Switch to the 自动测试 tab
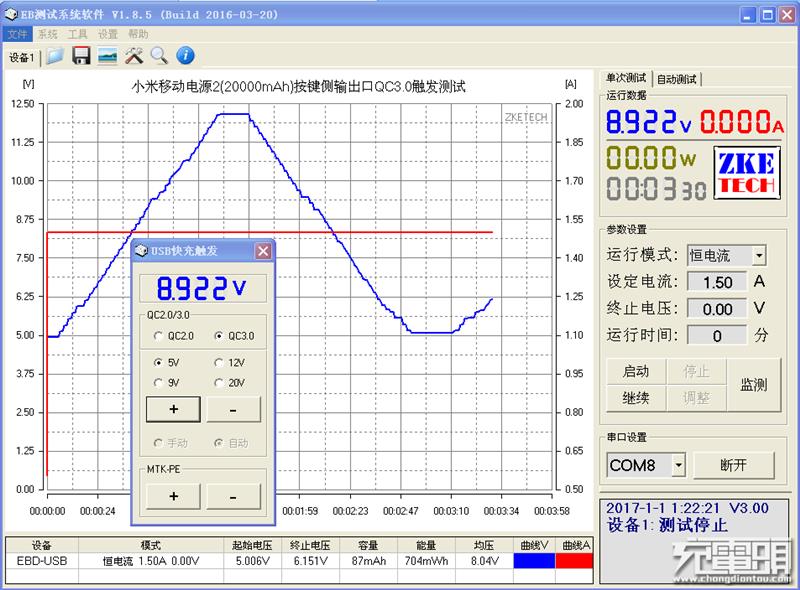This screenshot has height=590, width=800. point(677,79)
